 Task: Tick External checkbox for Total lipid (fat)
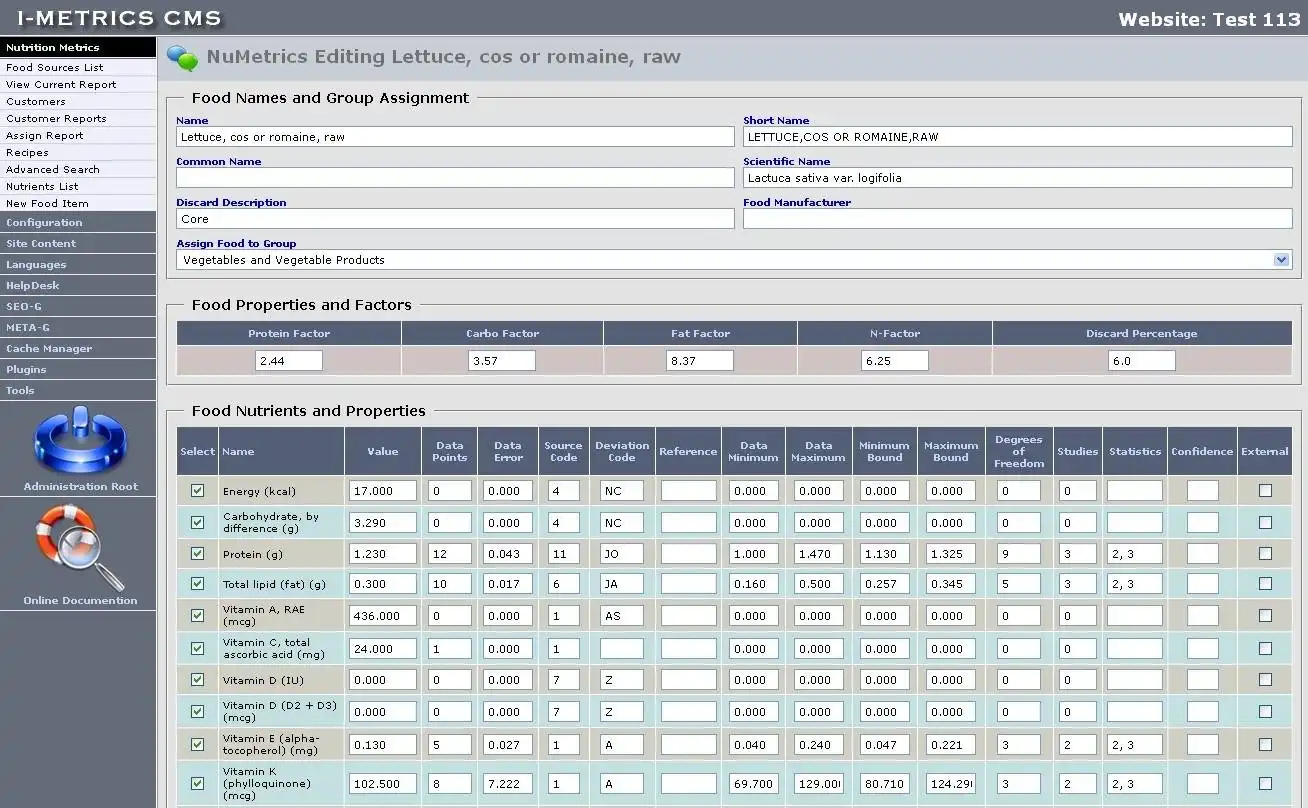(1265, 584)
